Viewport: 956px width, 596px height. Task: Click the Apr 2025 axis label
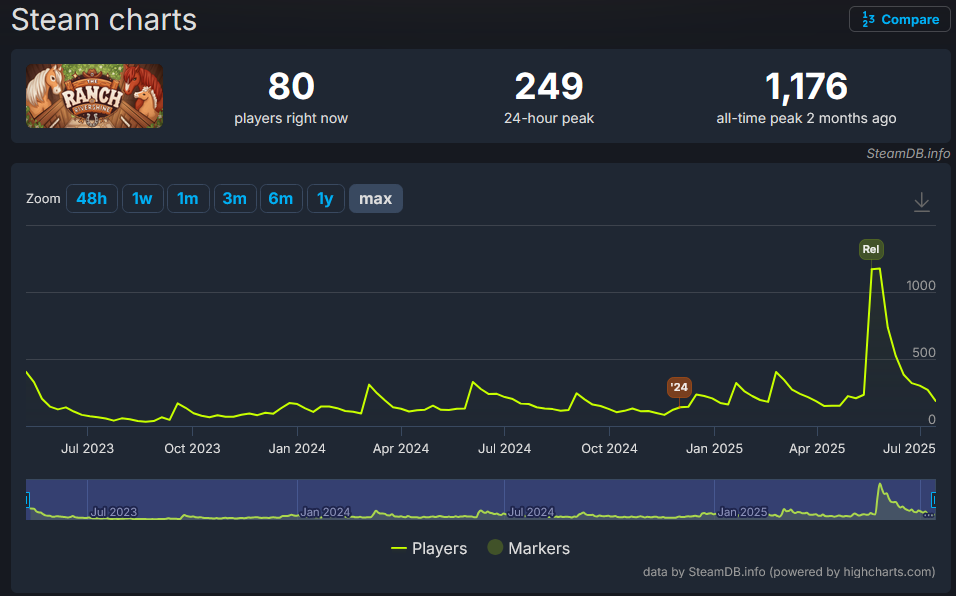click(817, 449)
